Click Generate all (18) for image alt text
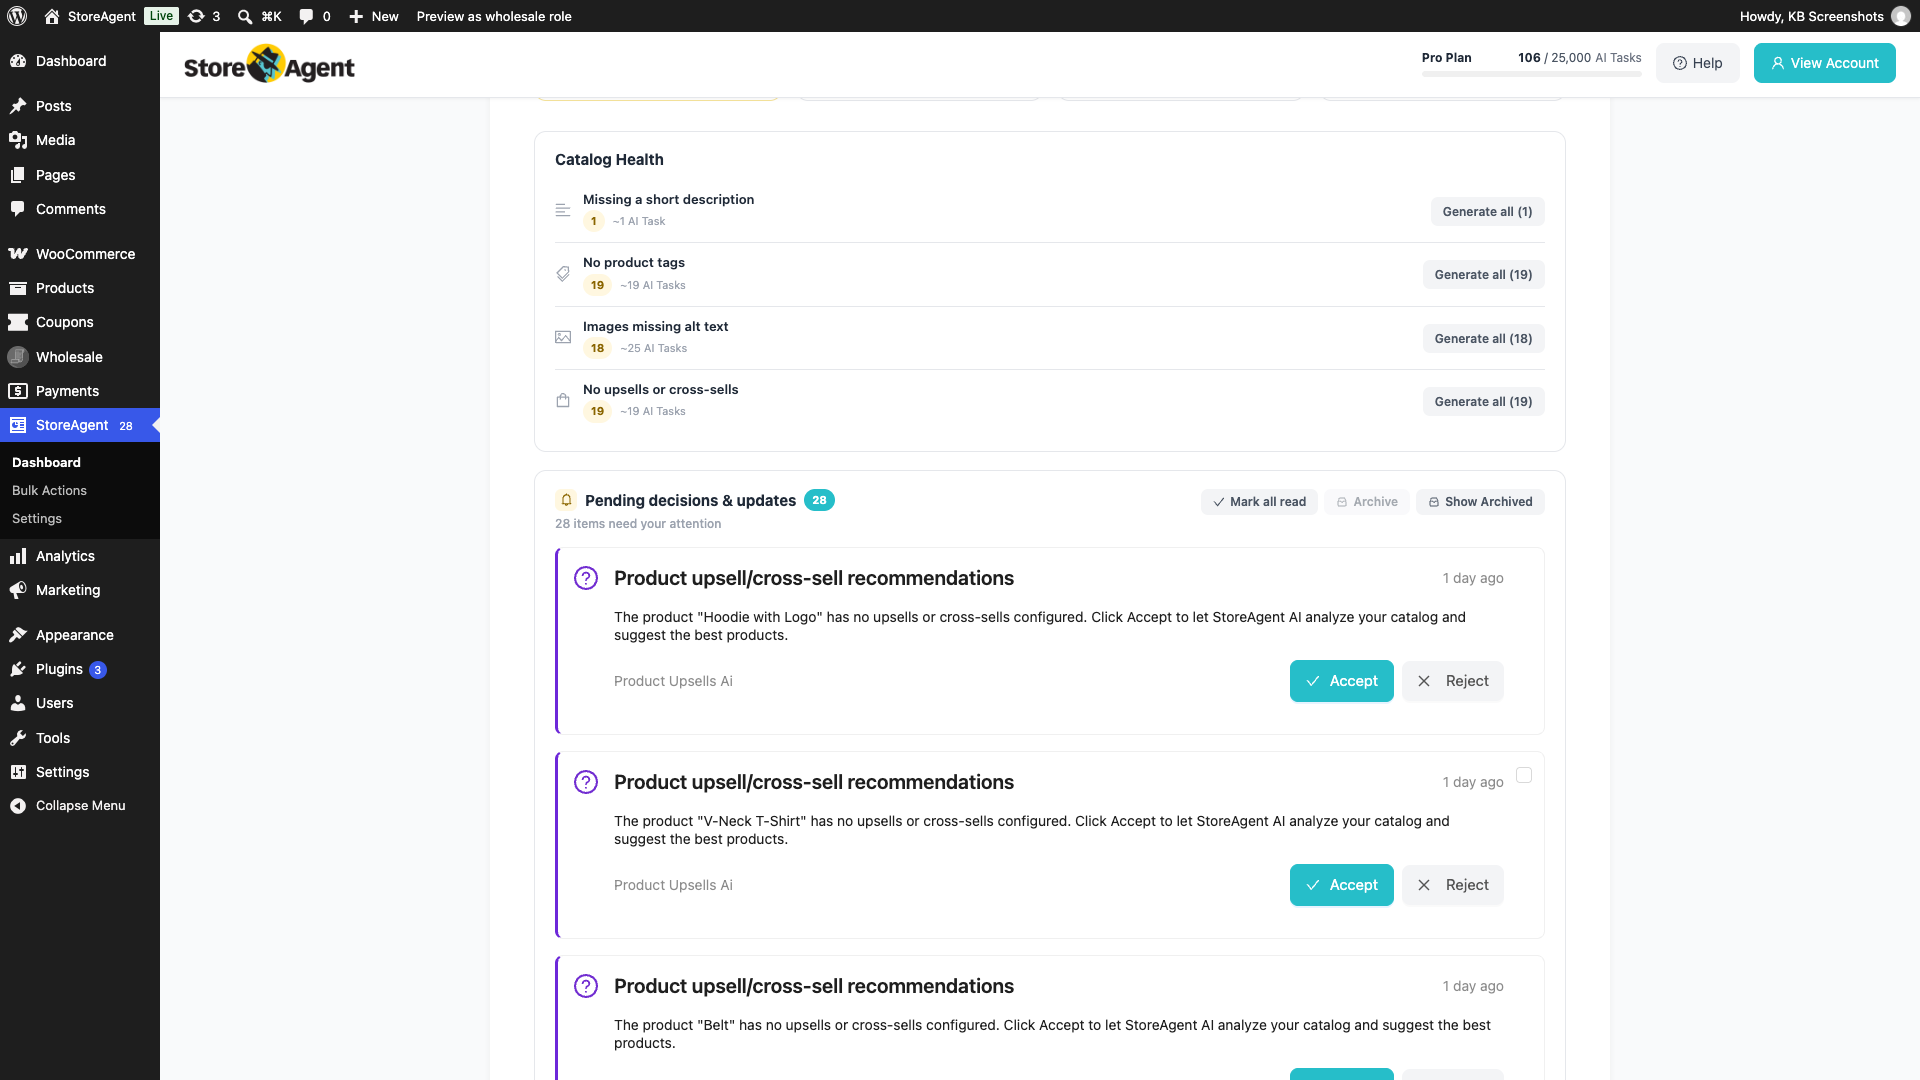 (1483, 339)
